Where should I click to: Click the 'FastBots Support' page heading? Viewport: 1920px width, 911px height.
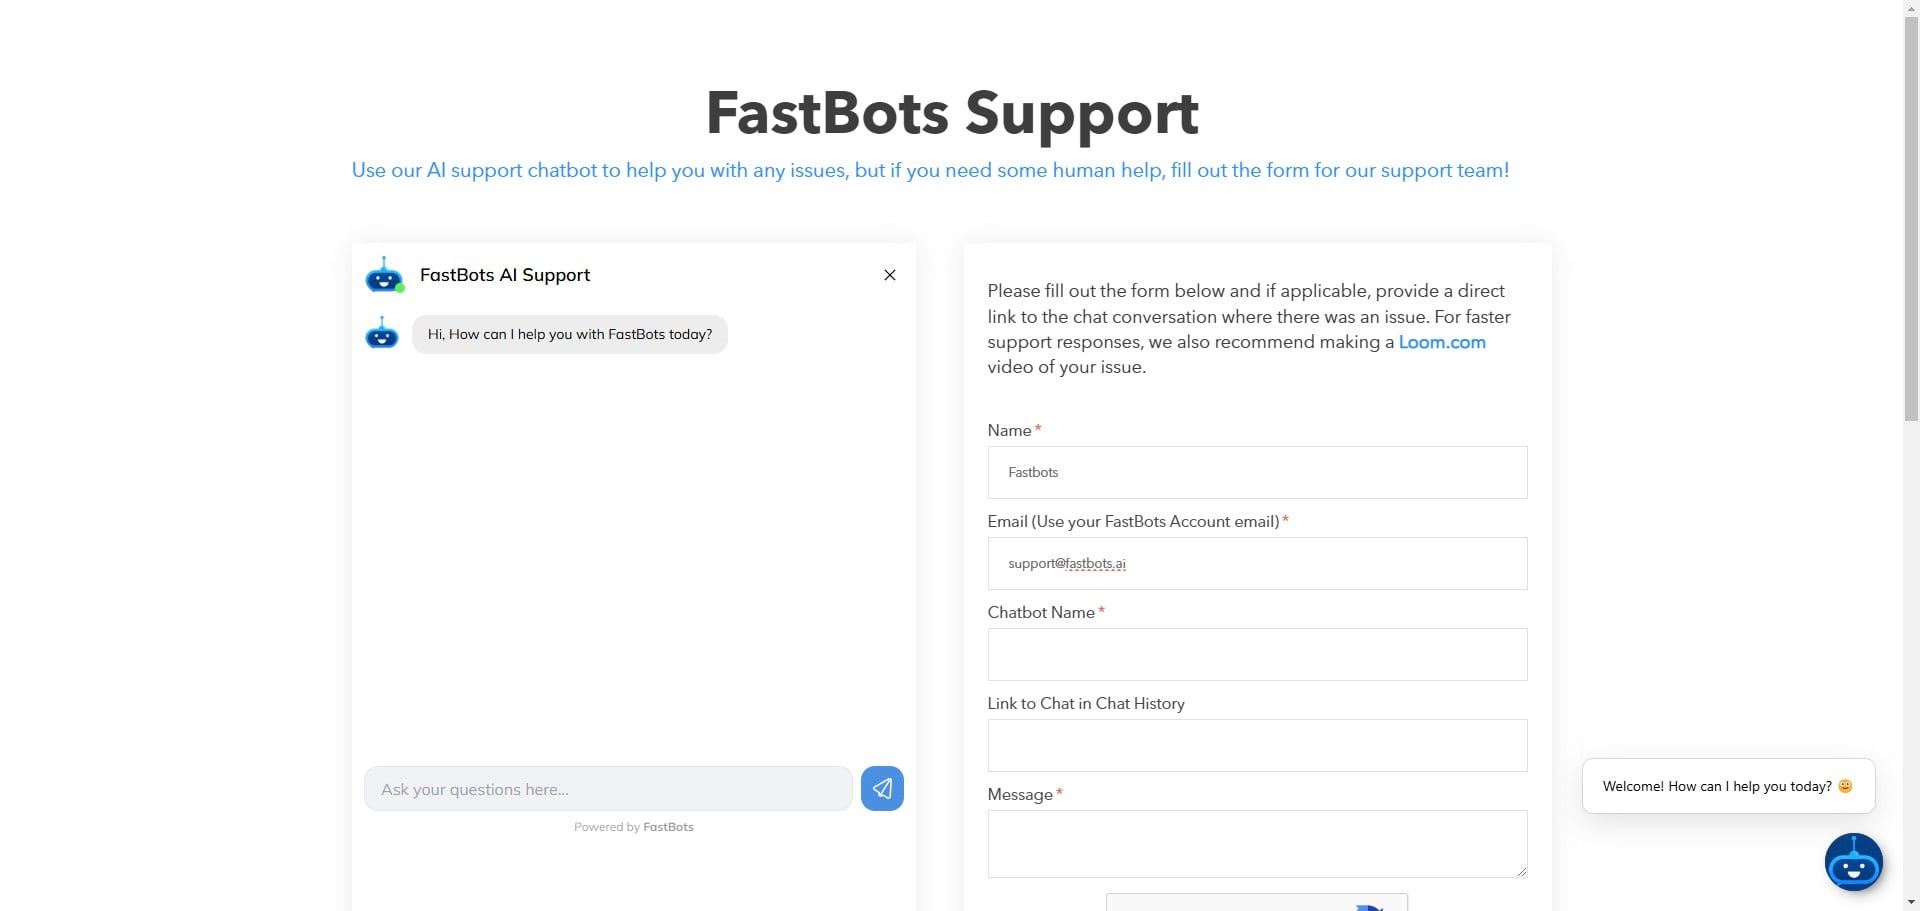click(952, 113)
